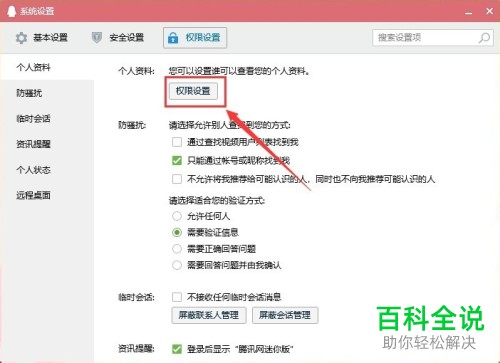
Task: Close the 系统设置 window
Action: coord(490,11)
